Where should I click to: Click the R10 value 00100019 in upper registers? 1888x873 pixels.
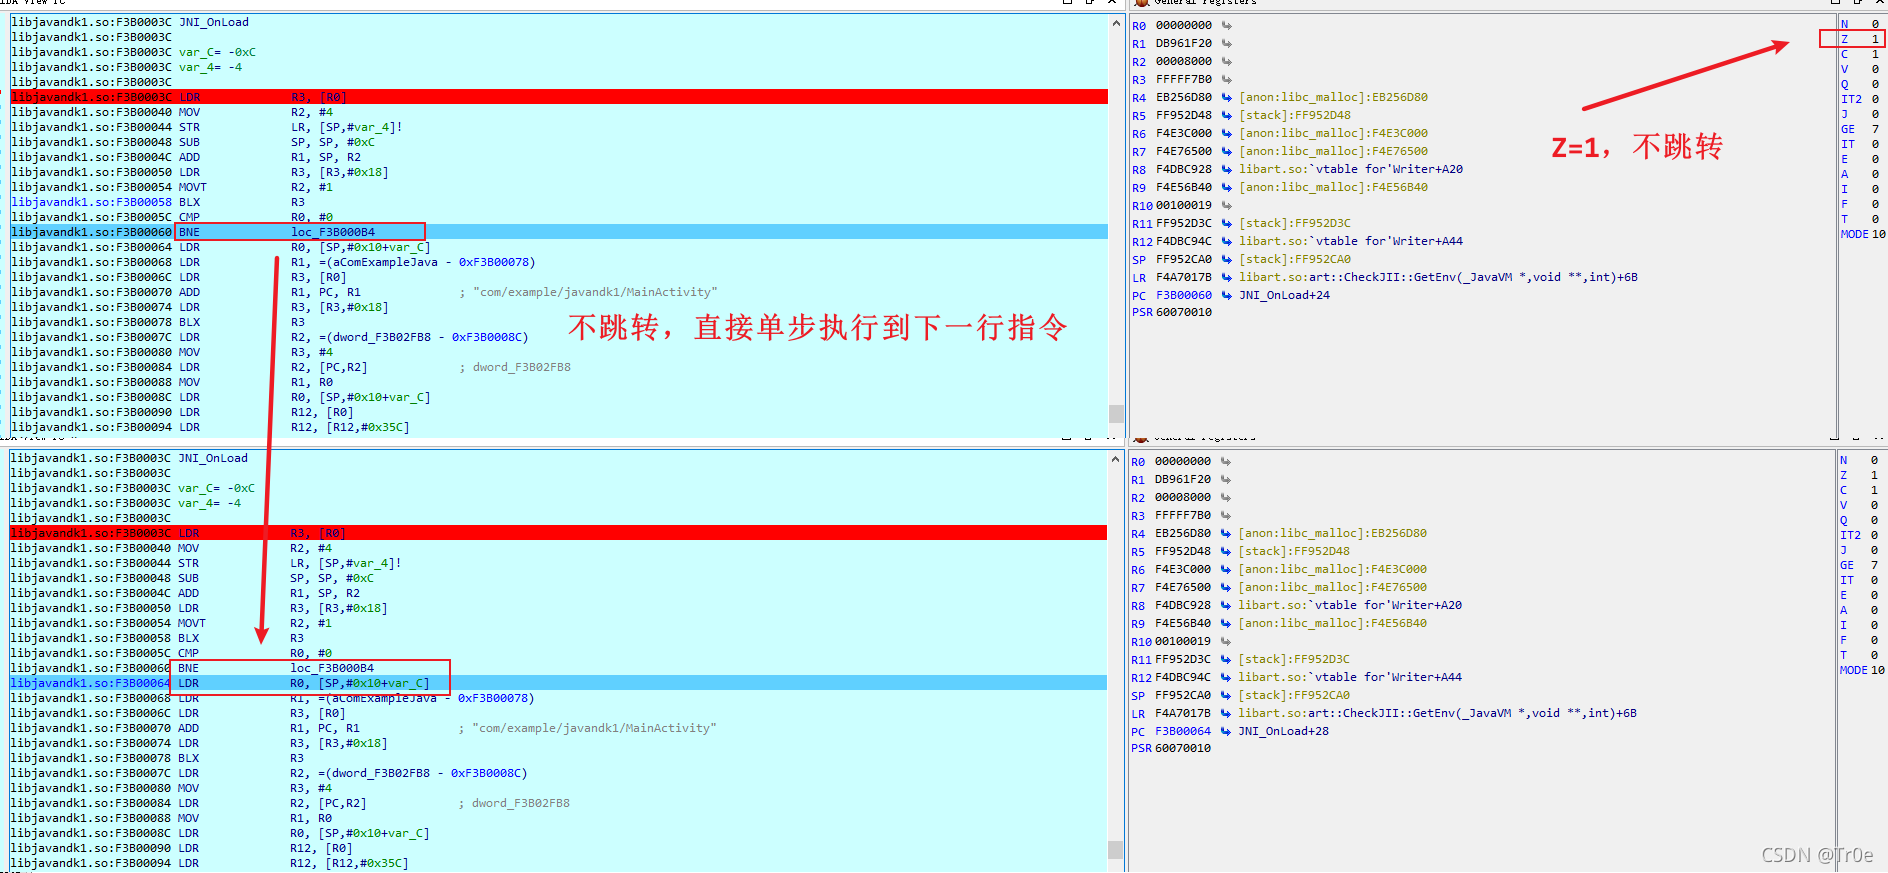pyautogui.click(x=1184, y=205)
